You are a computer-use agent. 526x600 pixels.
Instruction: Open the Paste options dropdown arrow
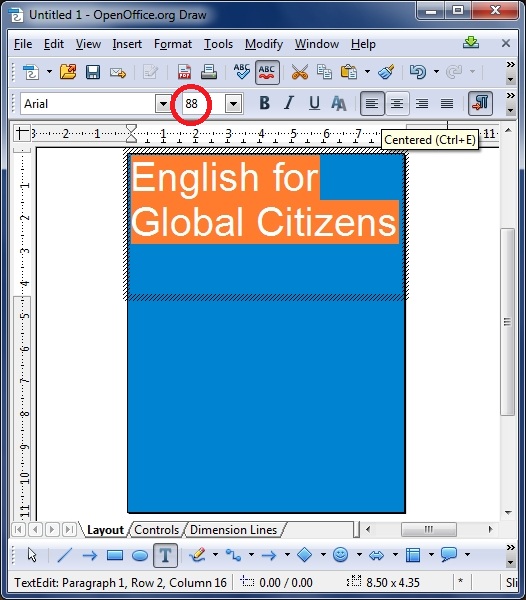coord(367,72)
